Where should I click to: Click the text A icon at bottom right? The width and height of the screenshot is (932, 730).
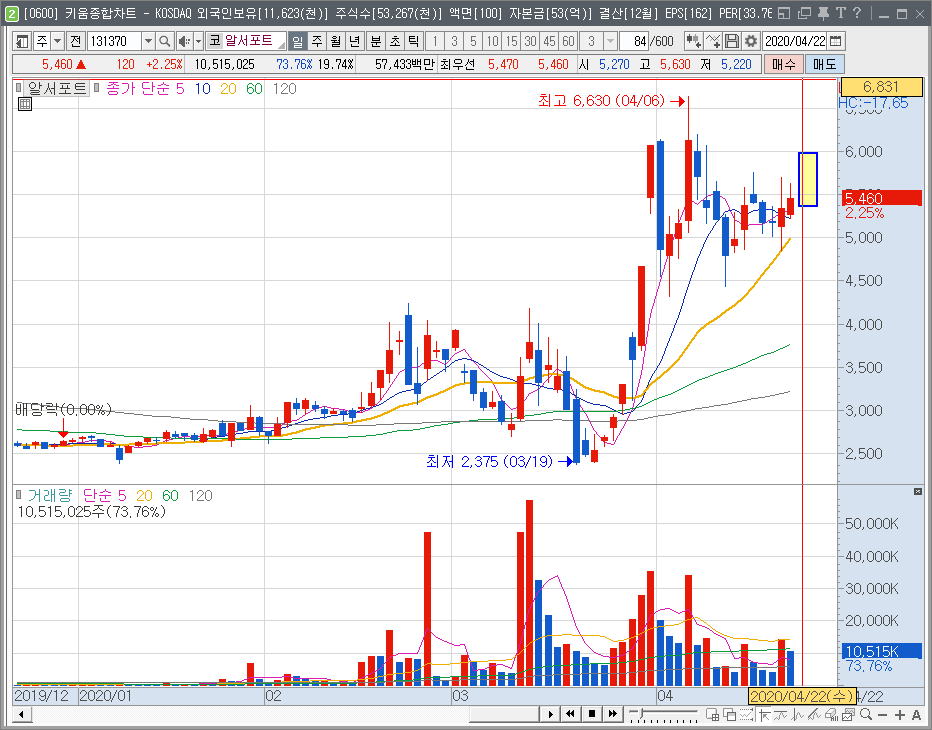pyautogui.click(x=916, y=714)
